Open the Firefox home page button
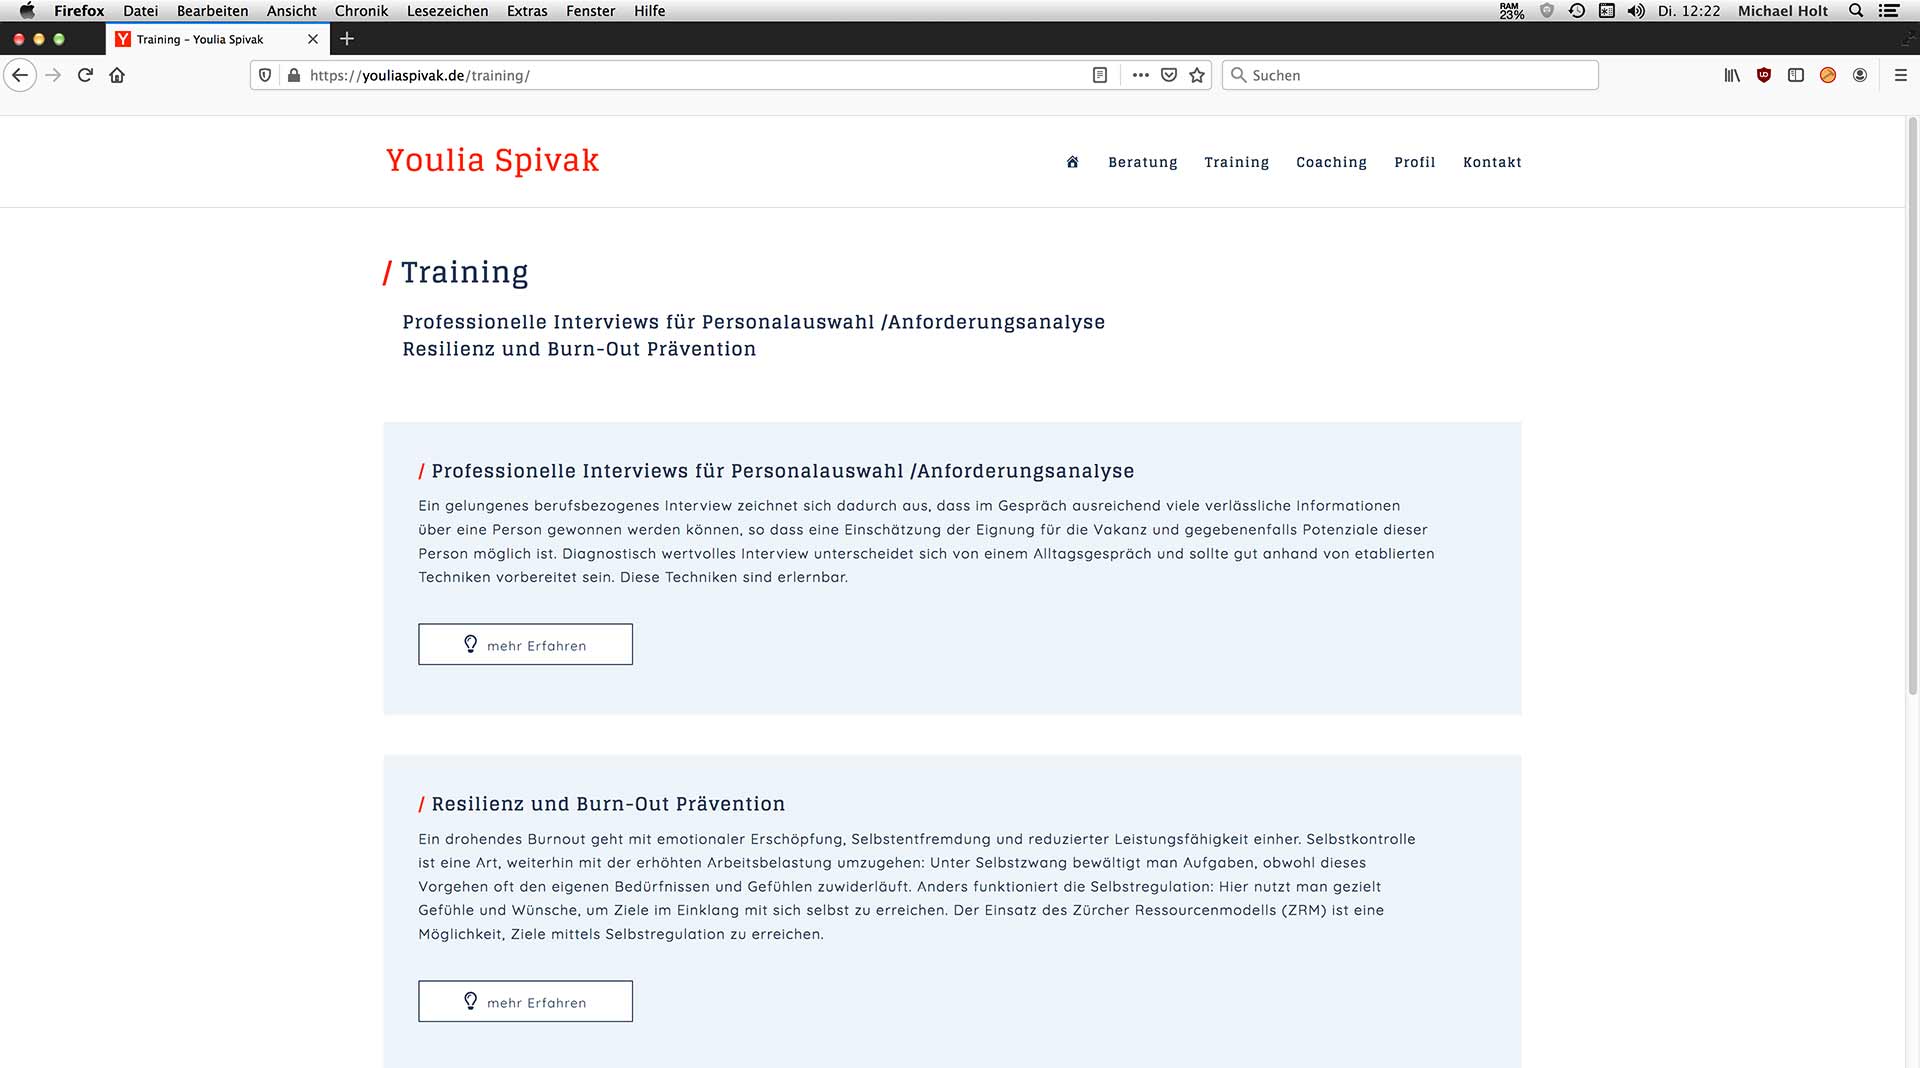1920x1068 pixels. (117, 75)
